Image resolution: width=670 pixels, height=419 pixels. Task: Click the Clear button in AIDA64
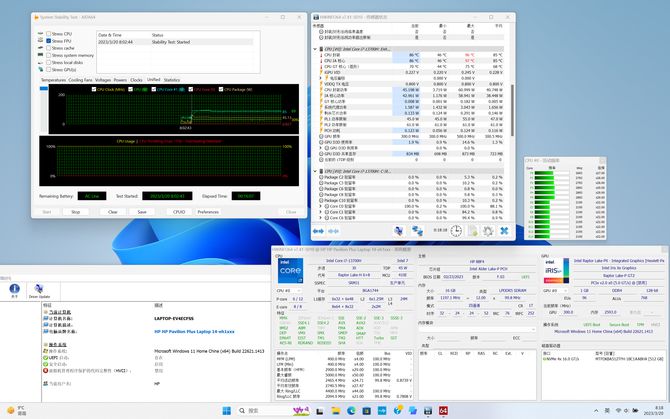[x=113, y=212]
